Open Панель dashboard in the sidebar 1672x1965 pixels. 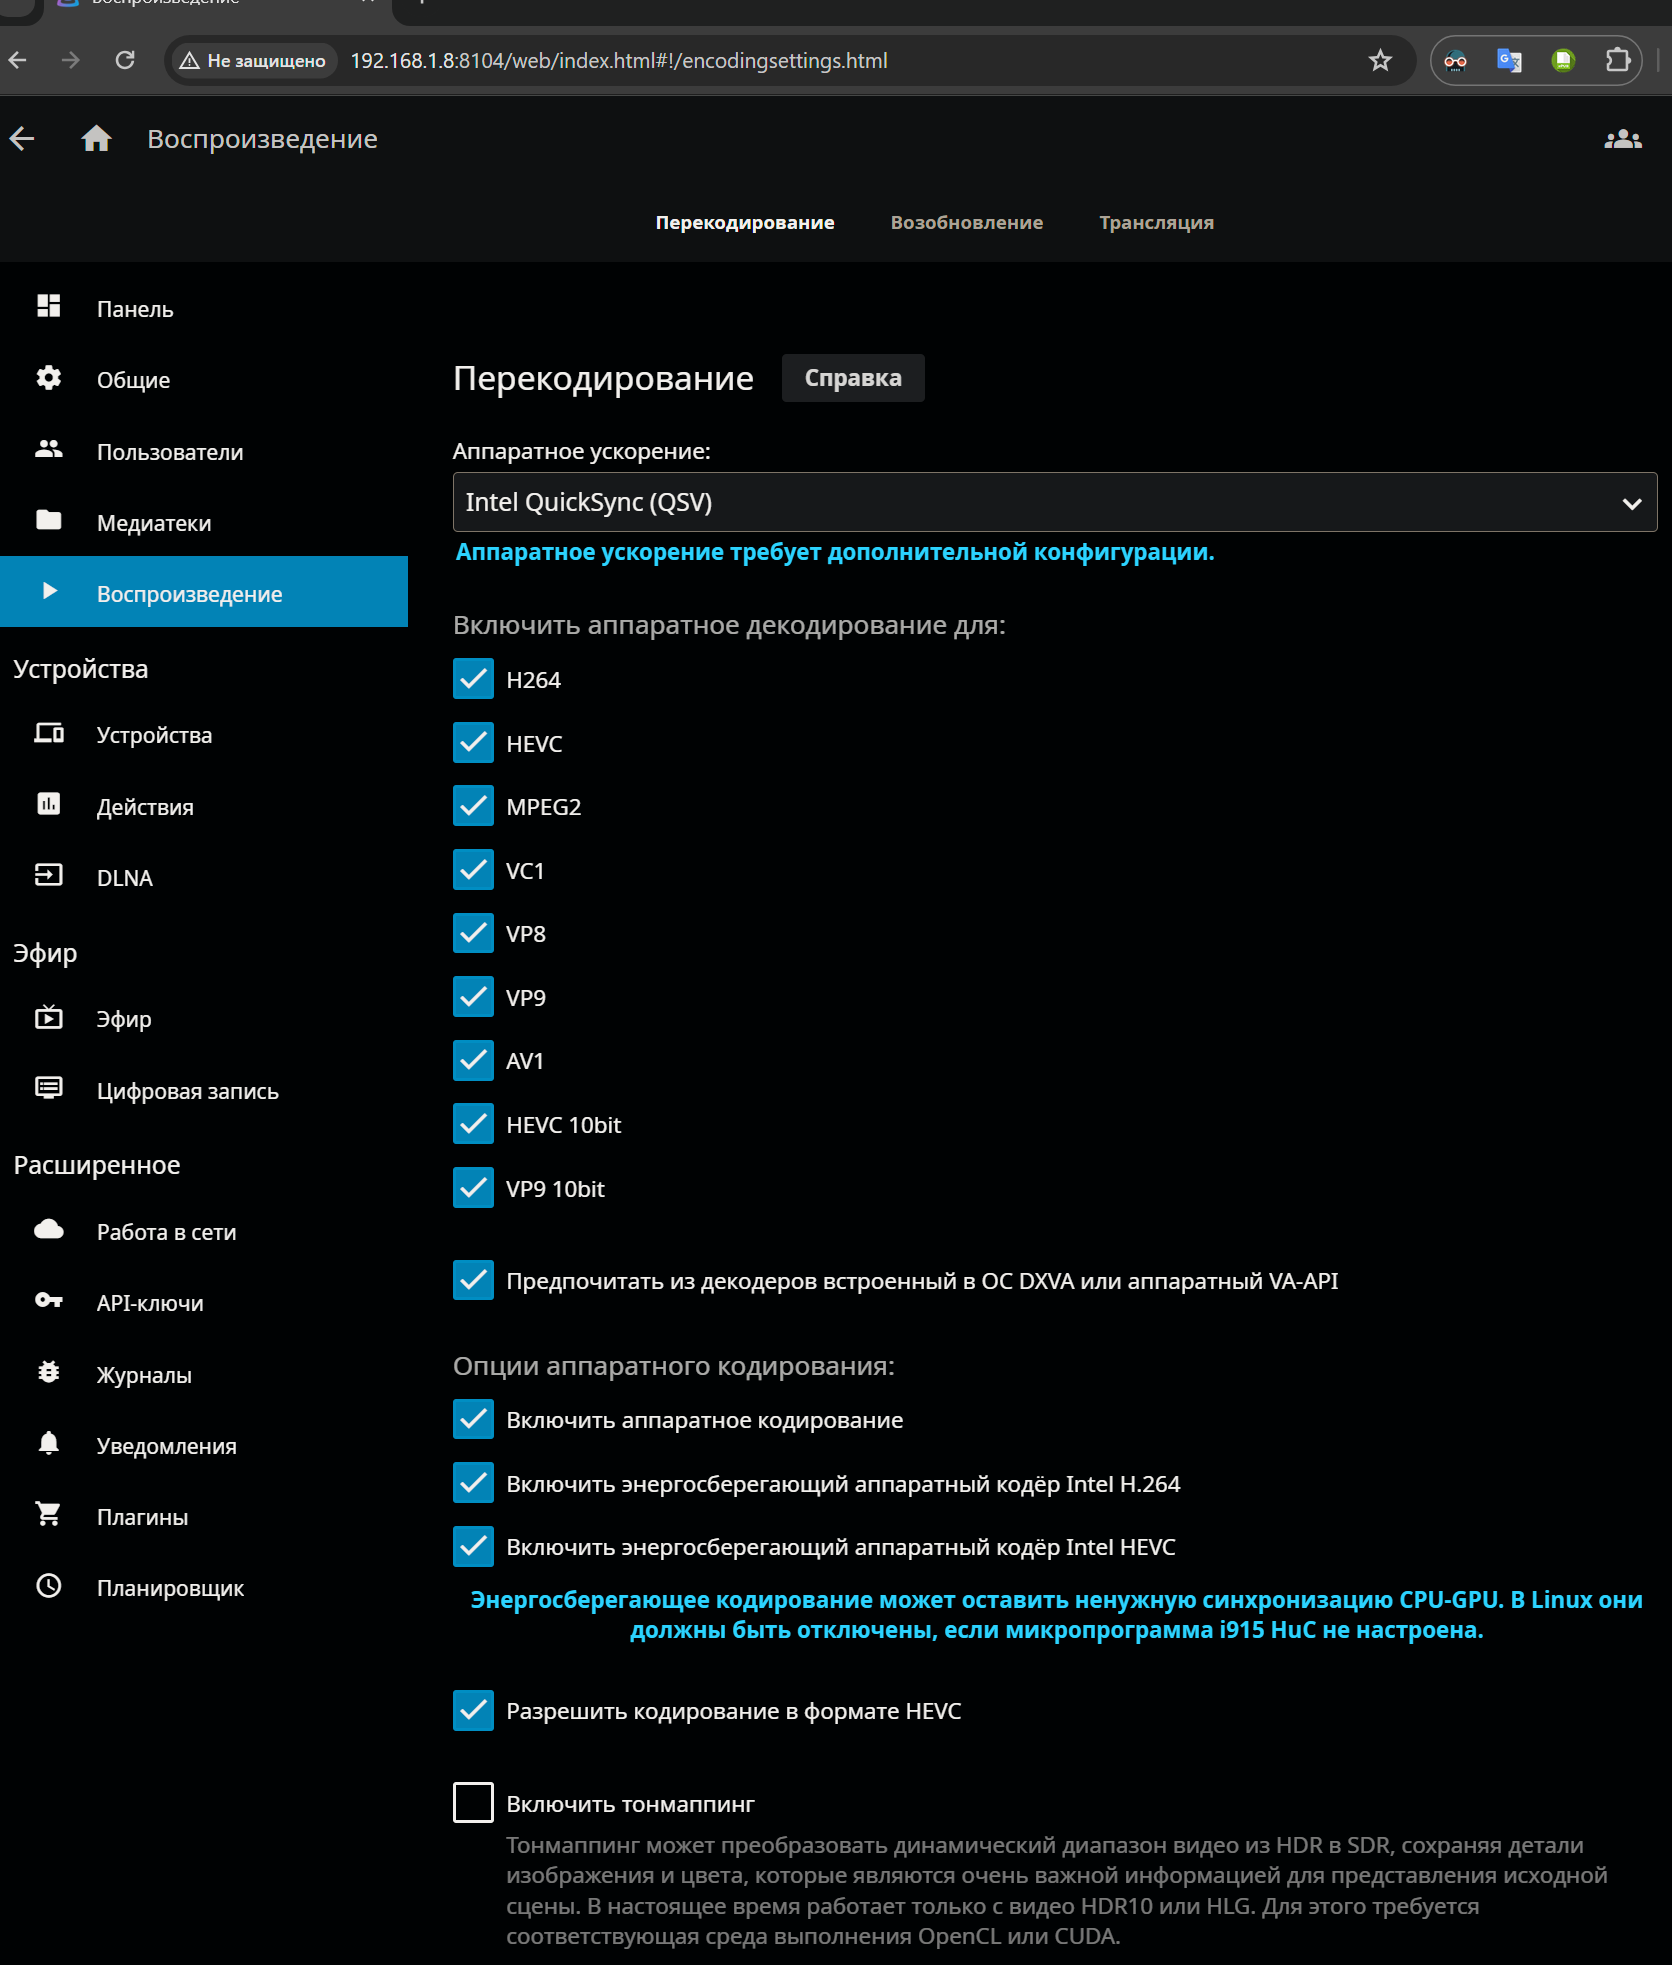[135, 309]
